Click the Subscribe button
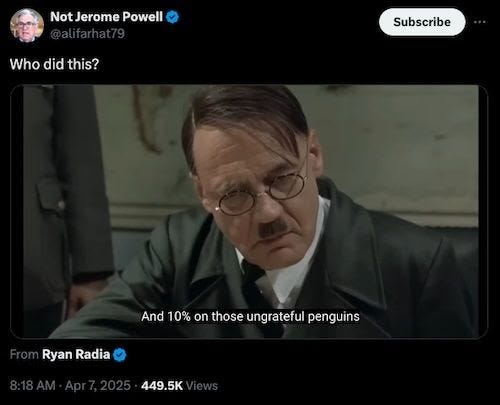This screenshot has width=500, height=405. tap(422, 22)
